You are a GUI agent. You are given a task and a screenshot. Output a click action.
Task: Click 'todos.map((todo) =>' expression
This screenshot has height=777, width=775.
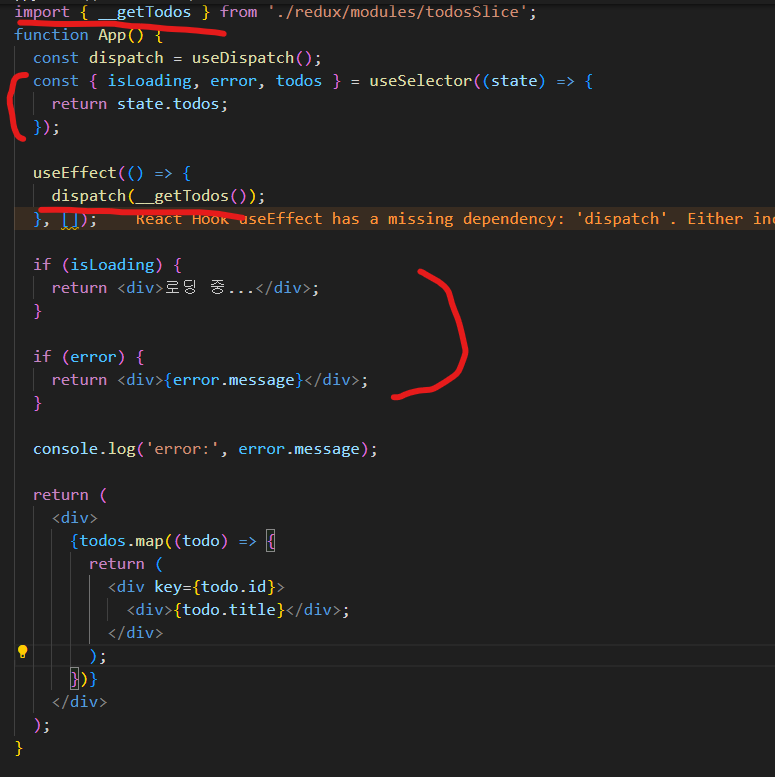[167, 541]
